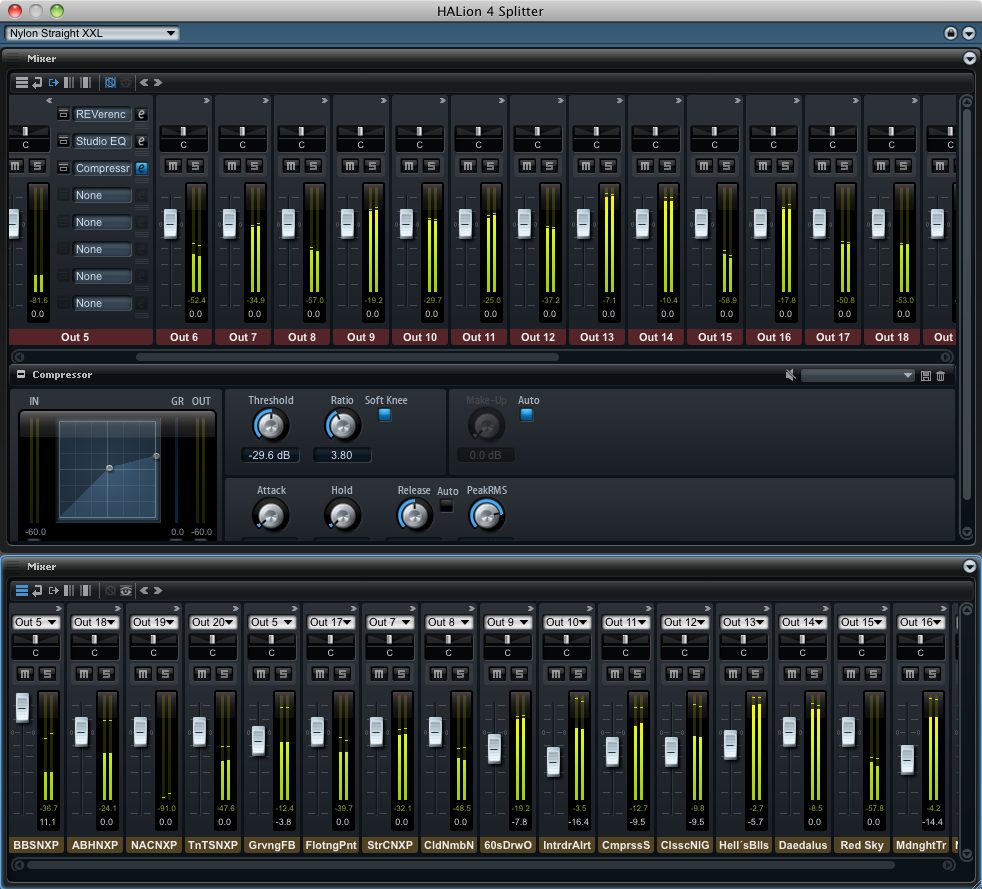Solo the Out 9 channel
The height and width of the screenshot is (889, 982).
(x=372, y=165)
